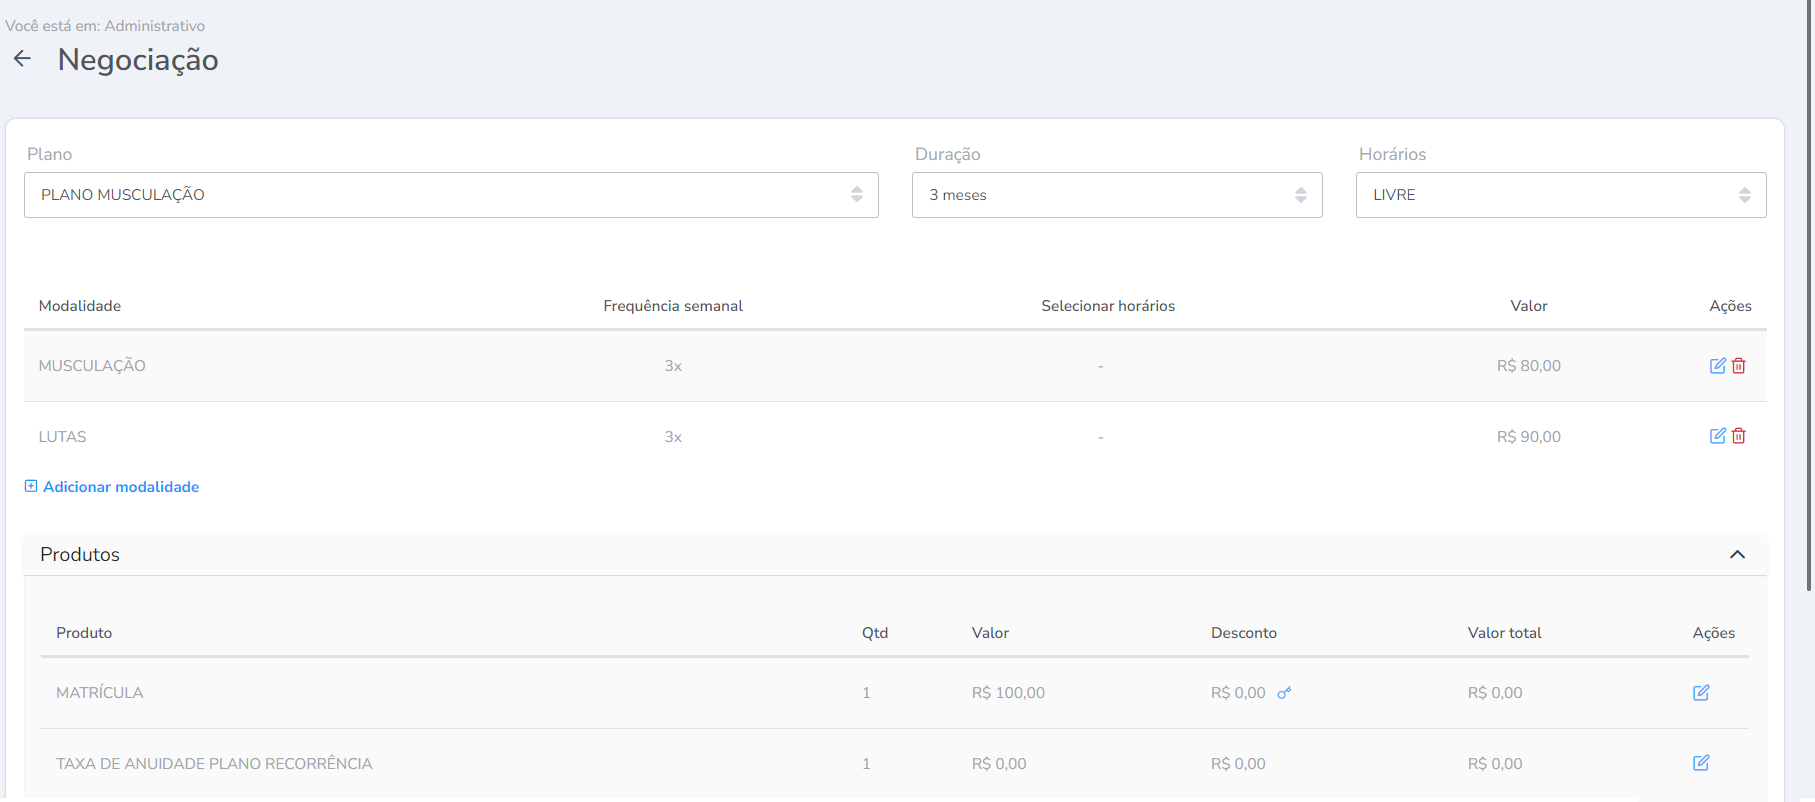Click the Adicionar modalidade link
The width and height of the screenshot is (1815, 802).
coord(121,487)
